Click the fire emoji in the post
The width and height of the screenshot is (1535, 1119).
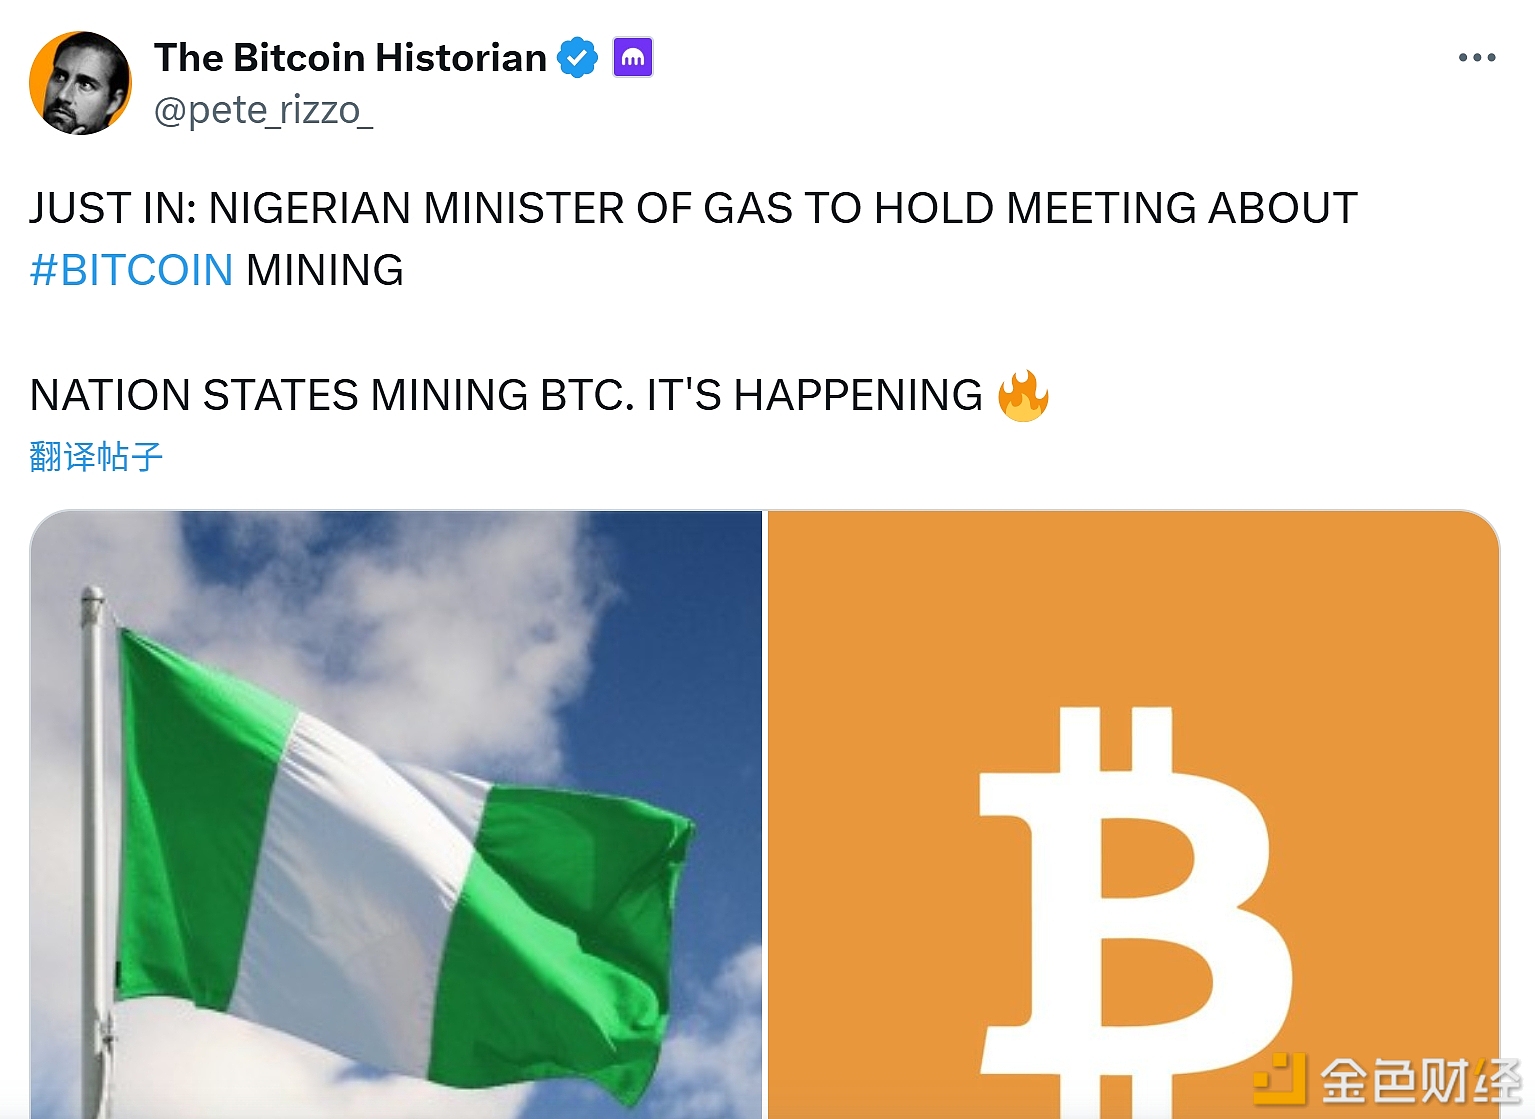click(x=1023, y=396)
